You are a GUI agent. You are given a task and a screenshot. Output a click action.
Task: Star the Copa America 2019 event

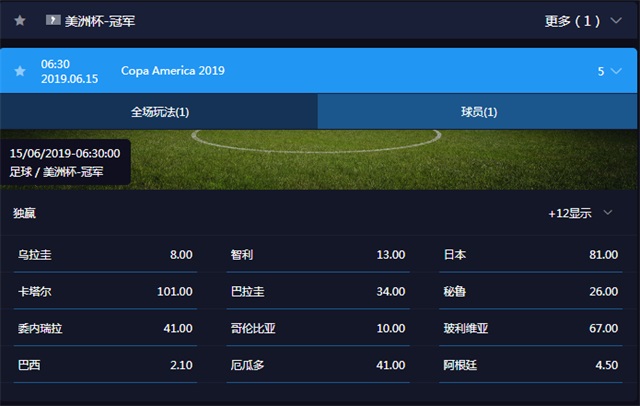tap(20, 71)
